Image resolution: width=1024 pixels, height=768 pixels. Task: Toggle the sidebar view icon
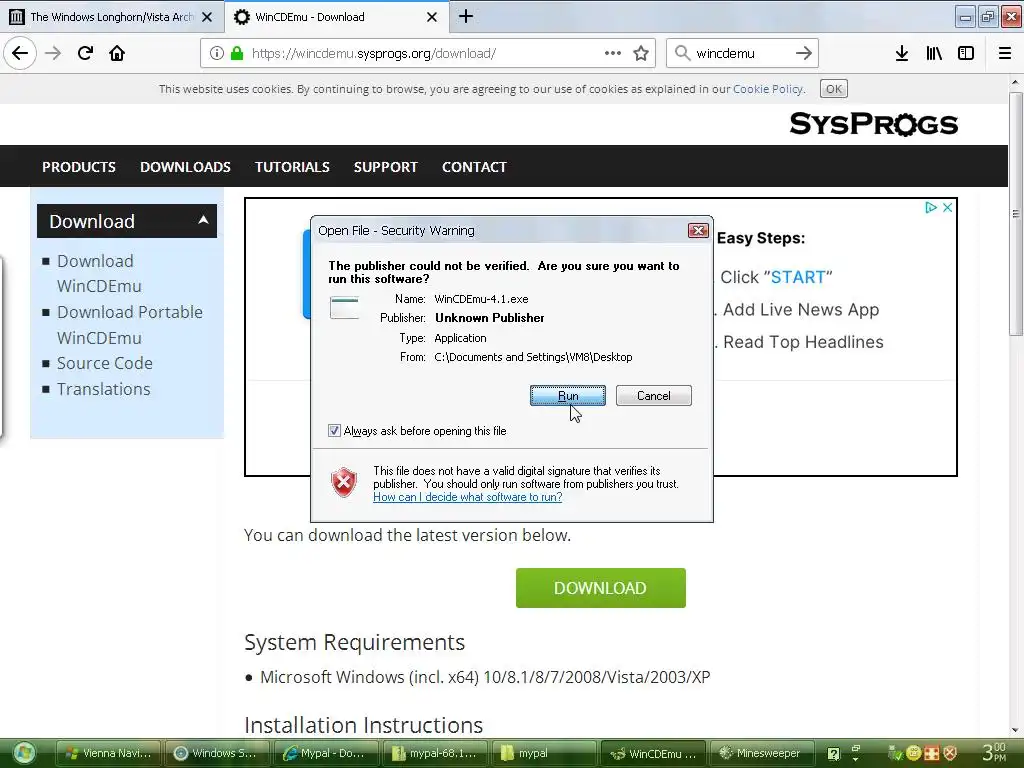[966, 53]
